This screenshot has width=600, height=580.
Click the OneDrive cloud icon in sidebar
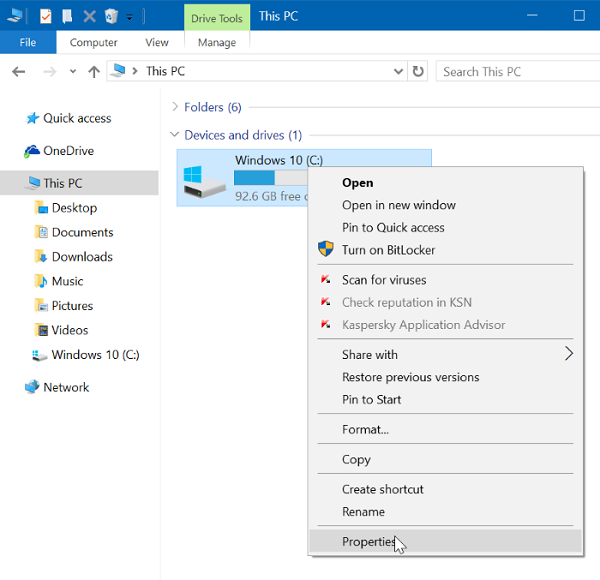[31, 151]
